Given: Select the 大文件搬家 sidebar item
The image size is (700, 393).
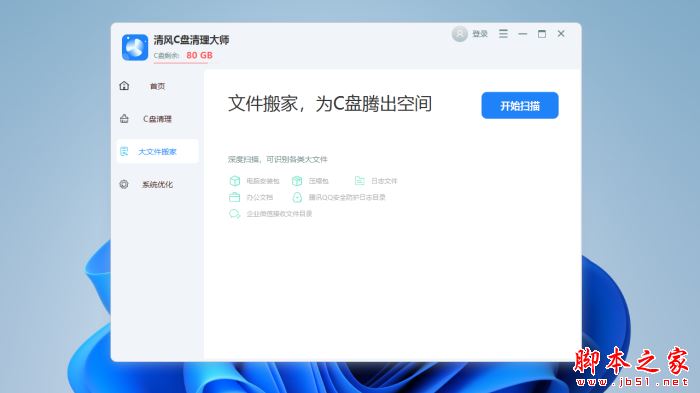Looking at the screenshot, I should coord(157,151).
